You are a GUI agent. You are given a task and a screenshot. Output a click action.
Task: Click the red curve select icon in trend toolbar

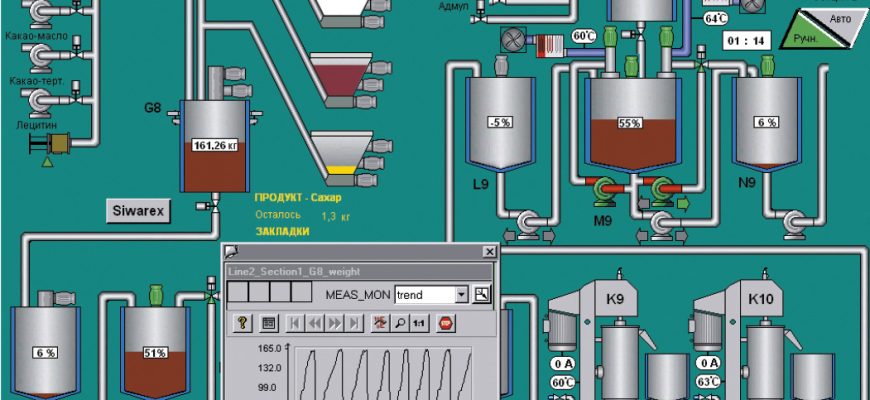tap(379, 322)
